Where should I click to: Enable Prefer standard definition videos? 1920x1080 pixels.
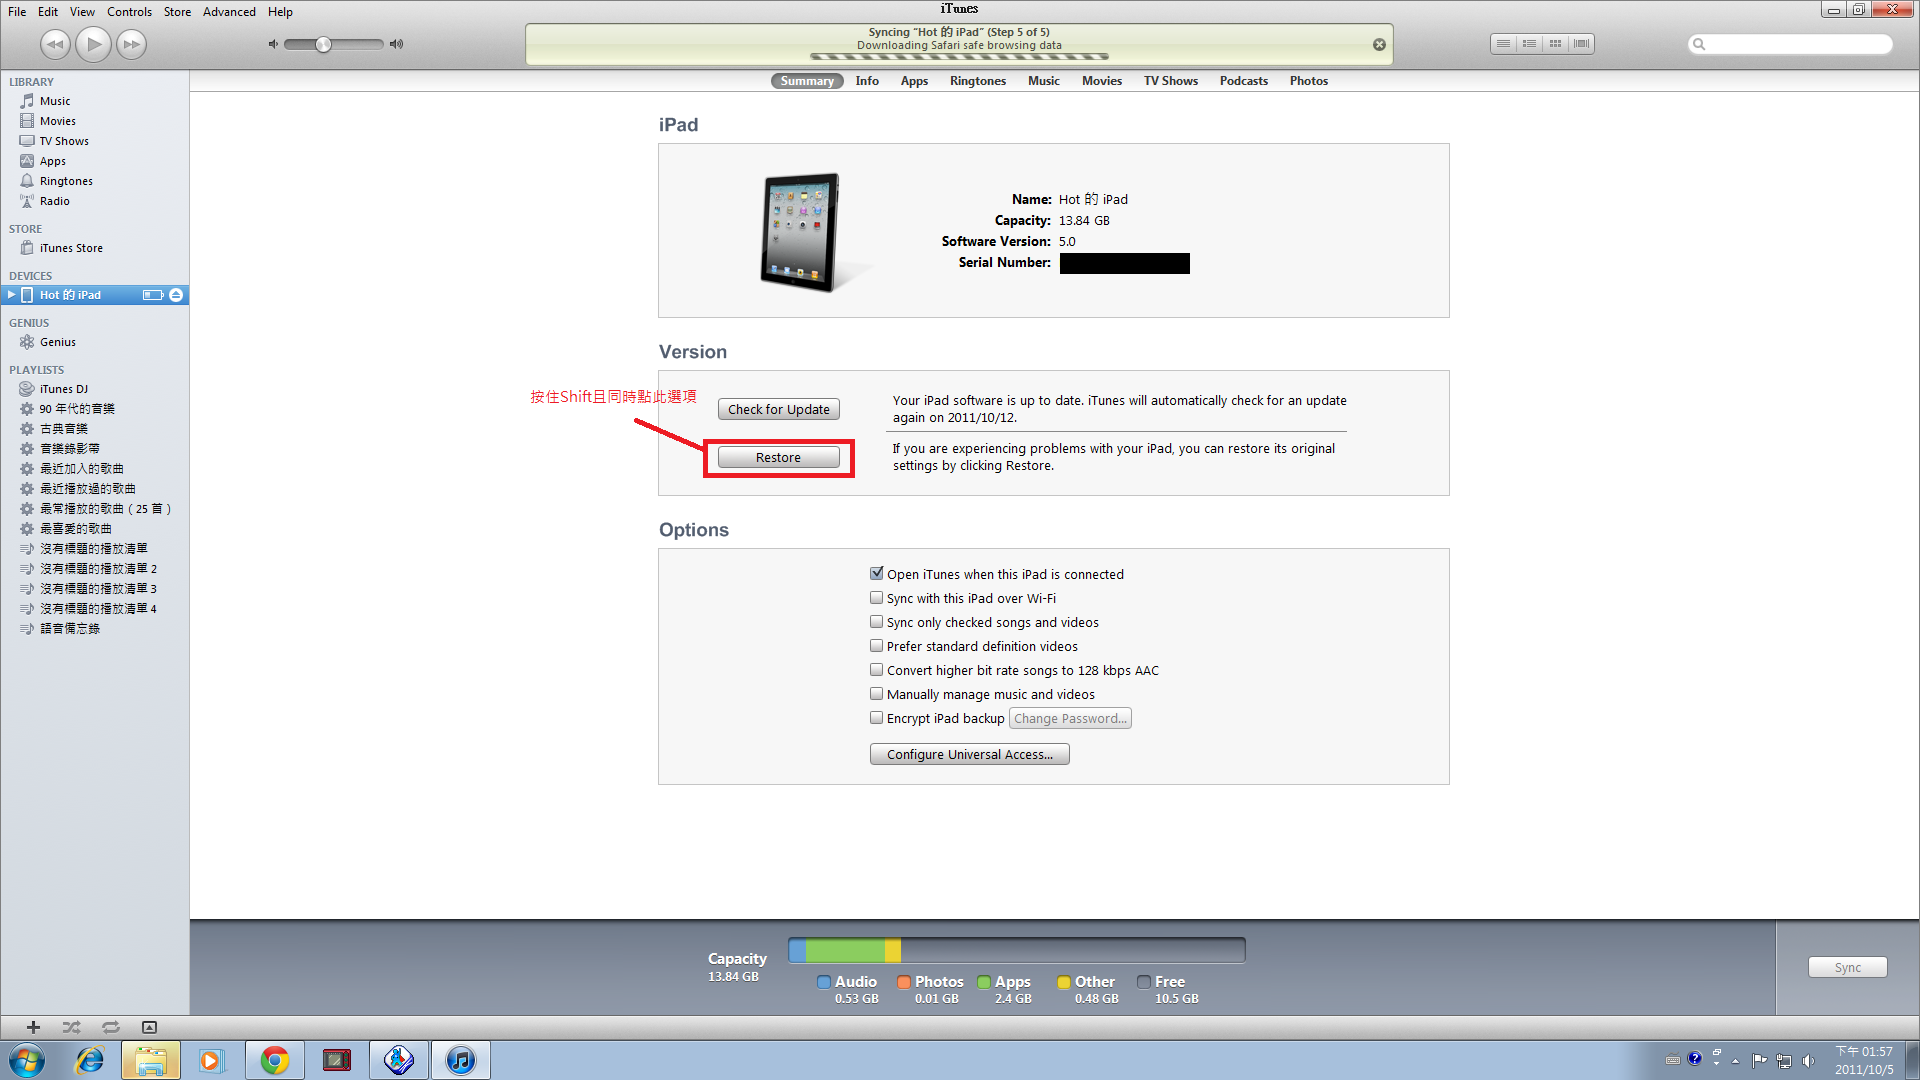point(877,646)
